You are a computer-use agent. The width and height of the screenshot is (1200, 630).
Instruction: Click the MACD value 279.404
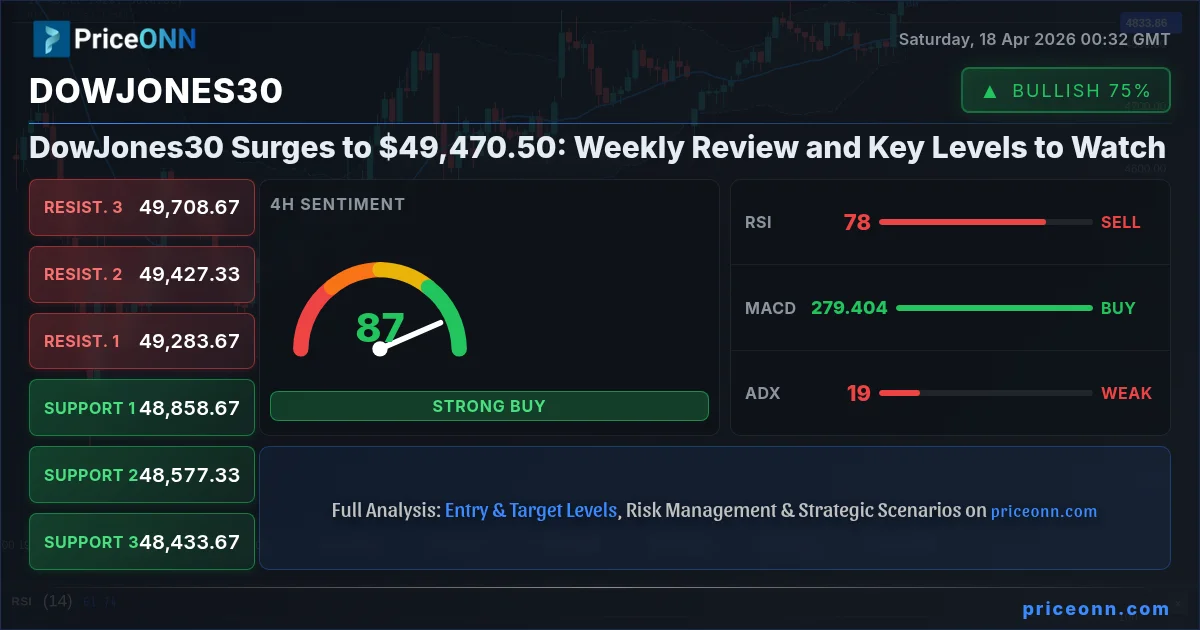pos(849,308)
